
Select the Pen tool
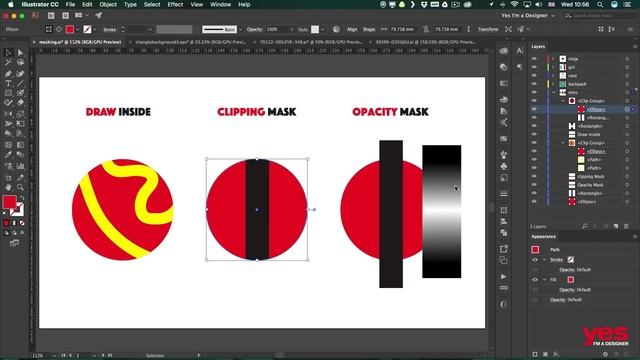[8, 73]
